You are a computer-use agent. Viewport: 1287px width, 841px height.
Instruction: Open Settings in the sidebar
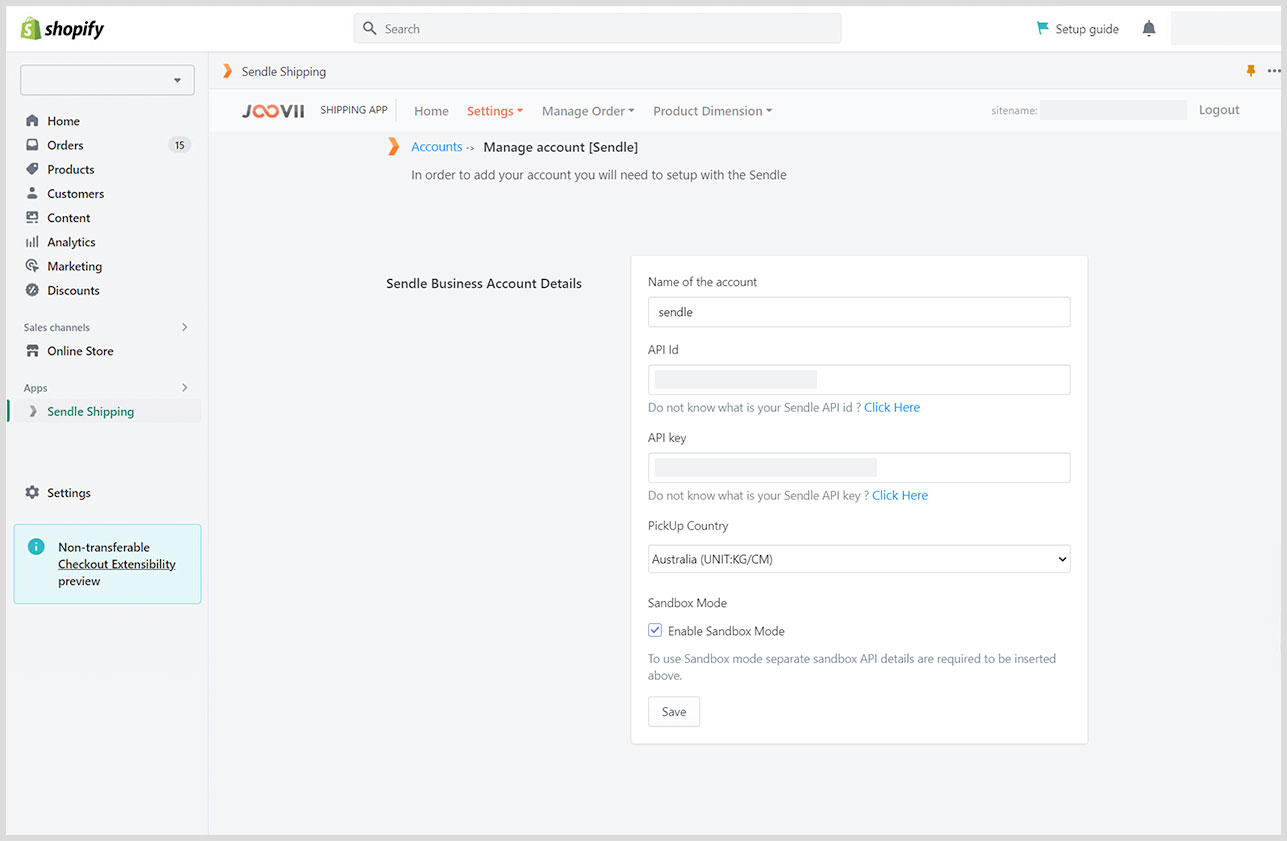69,493
